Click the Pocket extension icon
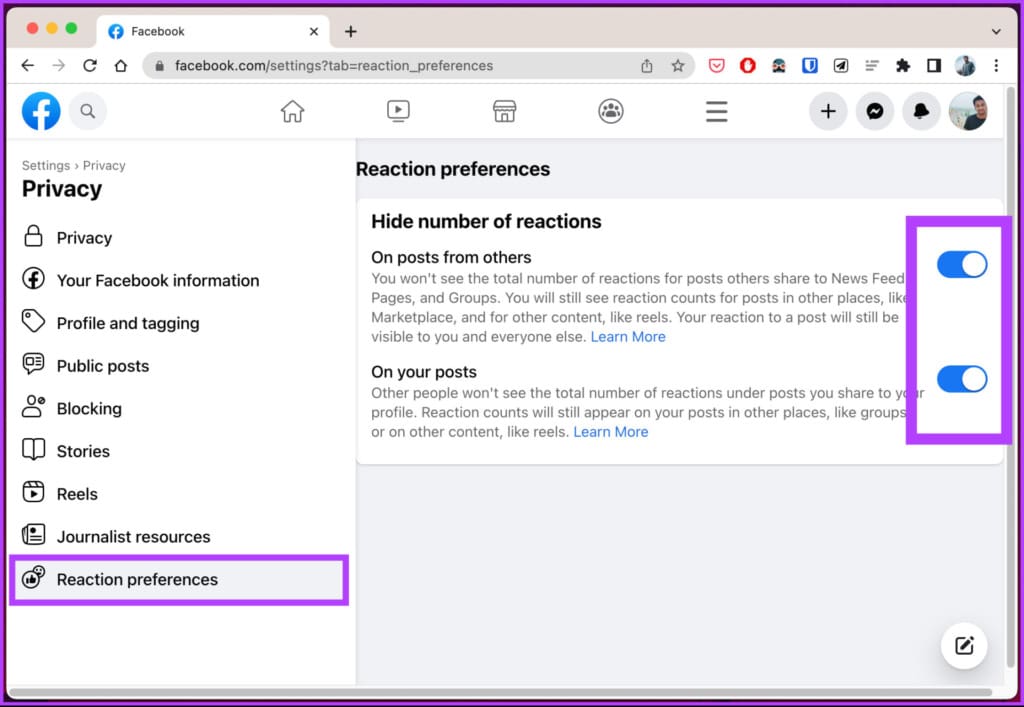 [x=716, y=65]
